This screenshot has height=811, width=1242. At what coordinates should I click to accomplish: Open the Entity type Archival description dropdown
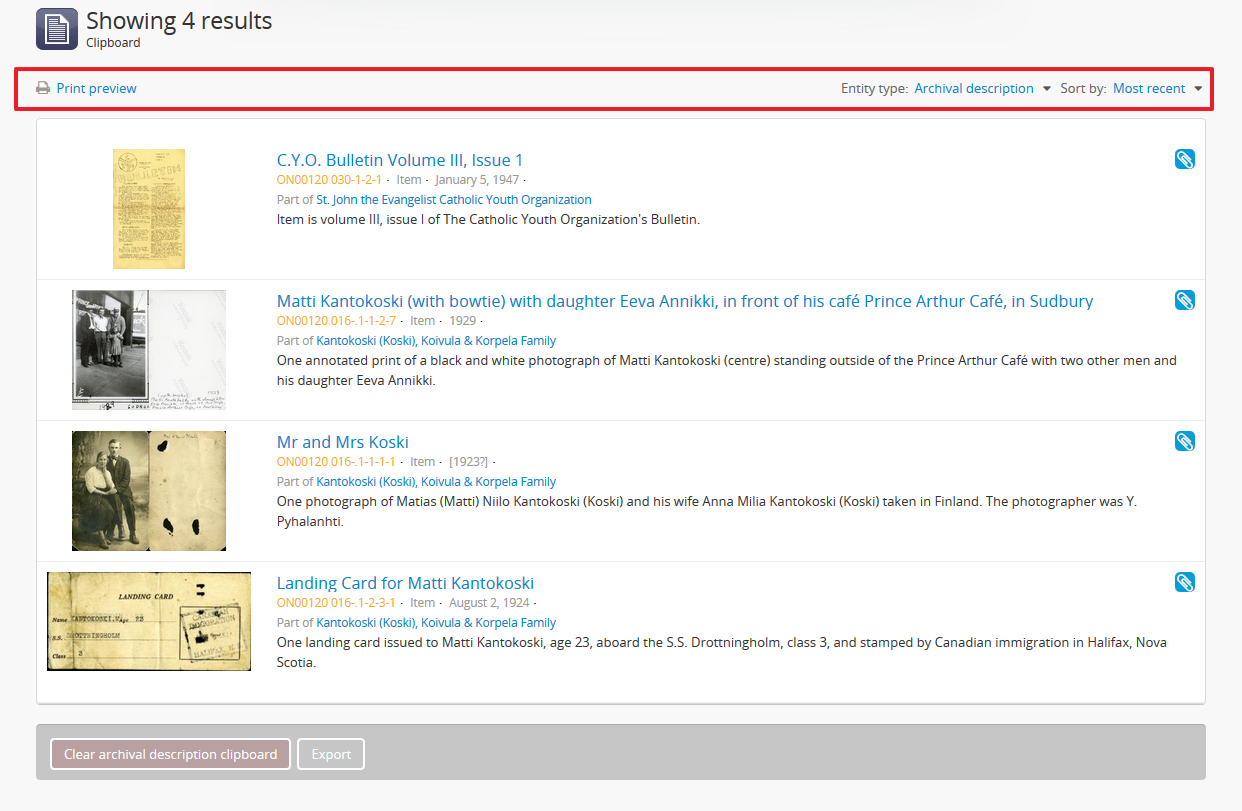click(x=973, y=88)
